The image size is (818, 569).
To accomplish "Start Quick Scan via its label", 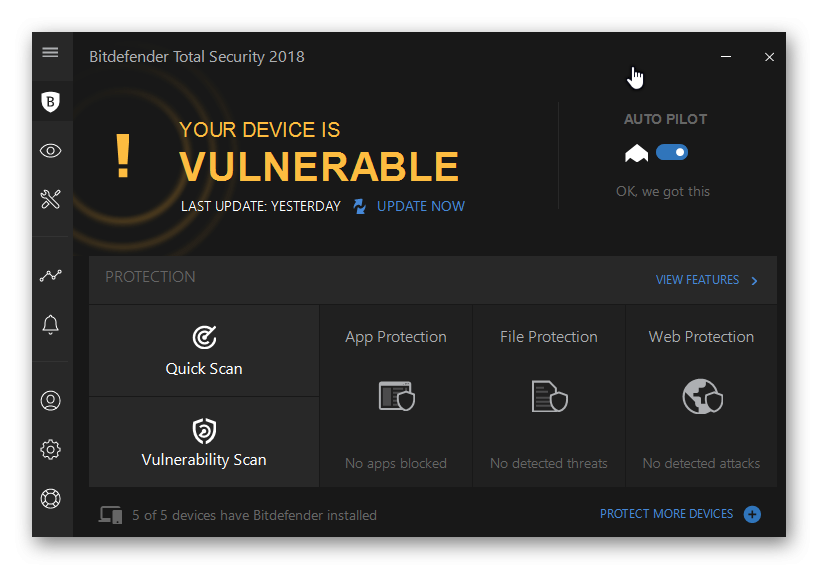I will (204, 369).
